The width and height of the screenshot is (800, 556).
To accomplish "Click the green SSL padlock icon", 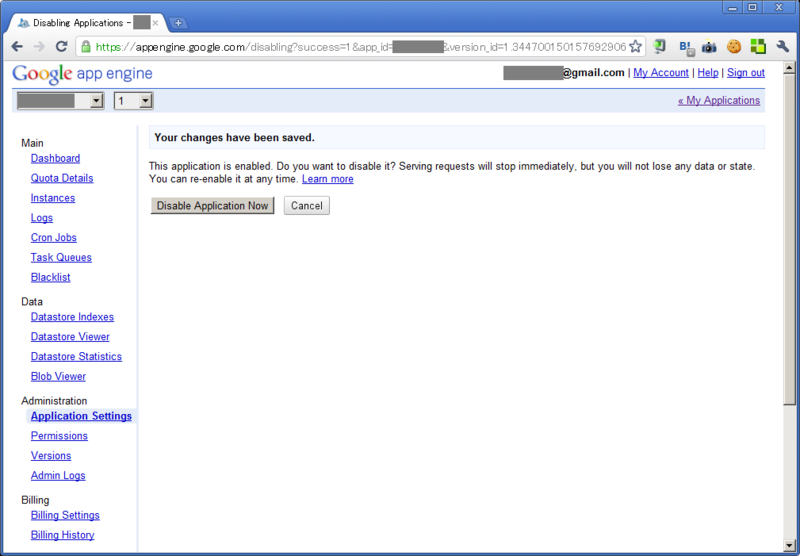I will pos(86,46).
